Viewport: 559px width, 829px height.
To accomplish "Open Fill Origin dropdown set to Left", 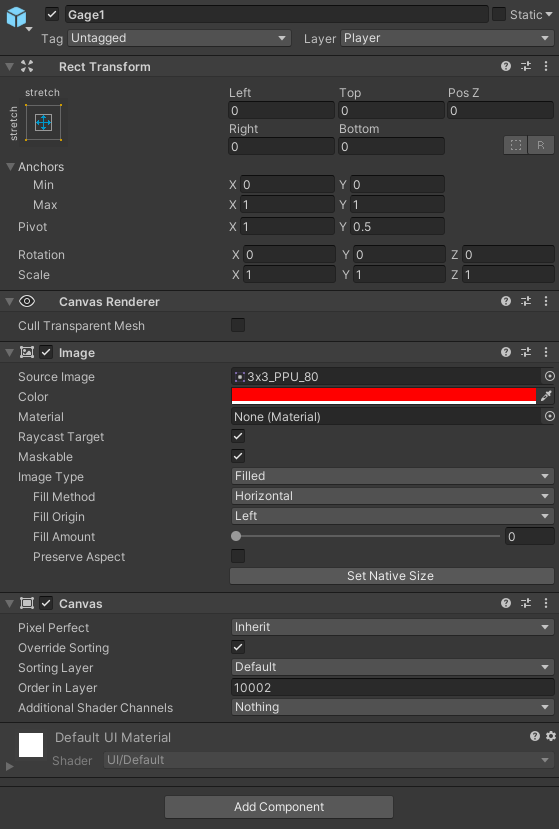I will point(392,516).
